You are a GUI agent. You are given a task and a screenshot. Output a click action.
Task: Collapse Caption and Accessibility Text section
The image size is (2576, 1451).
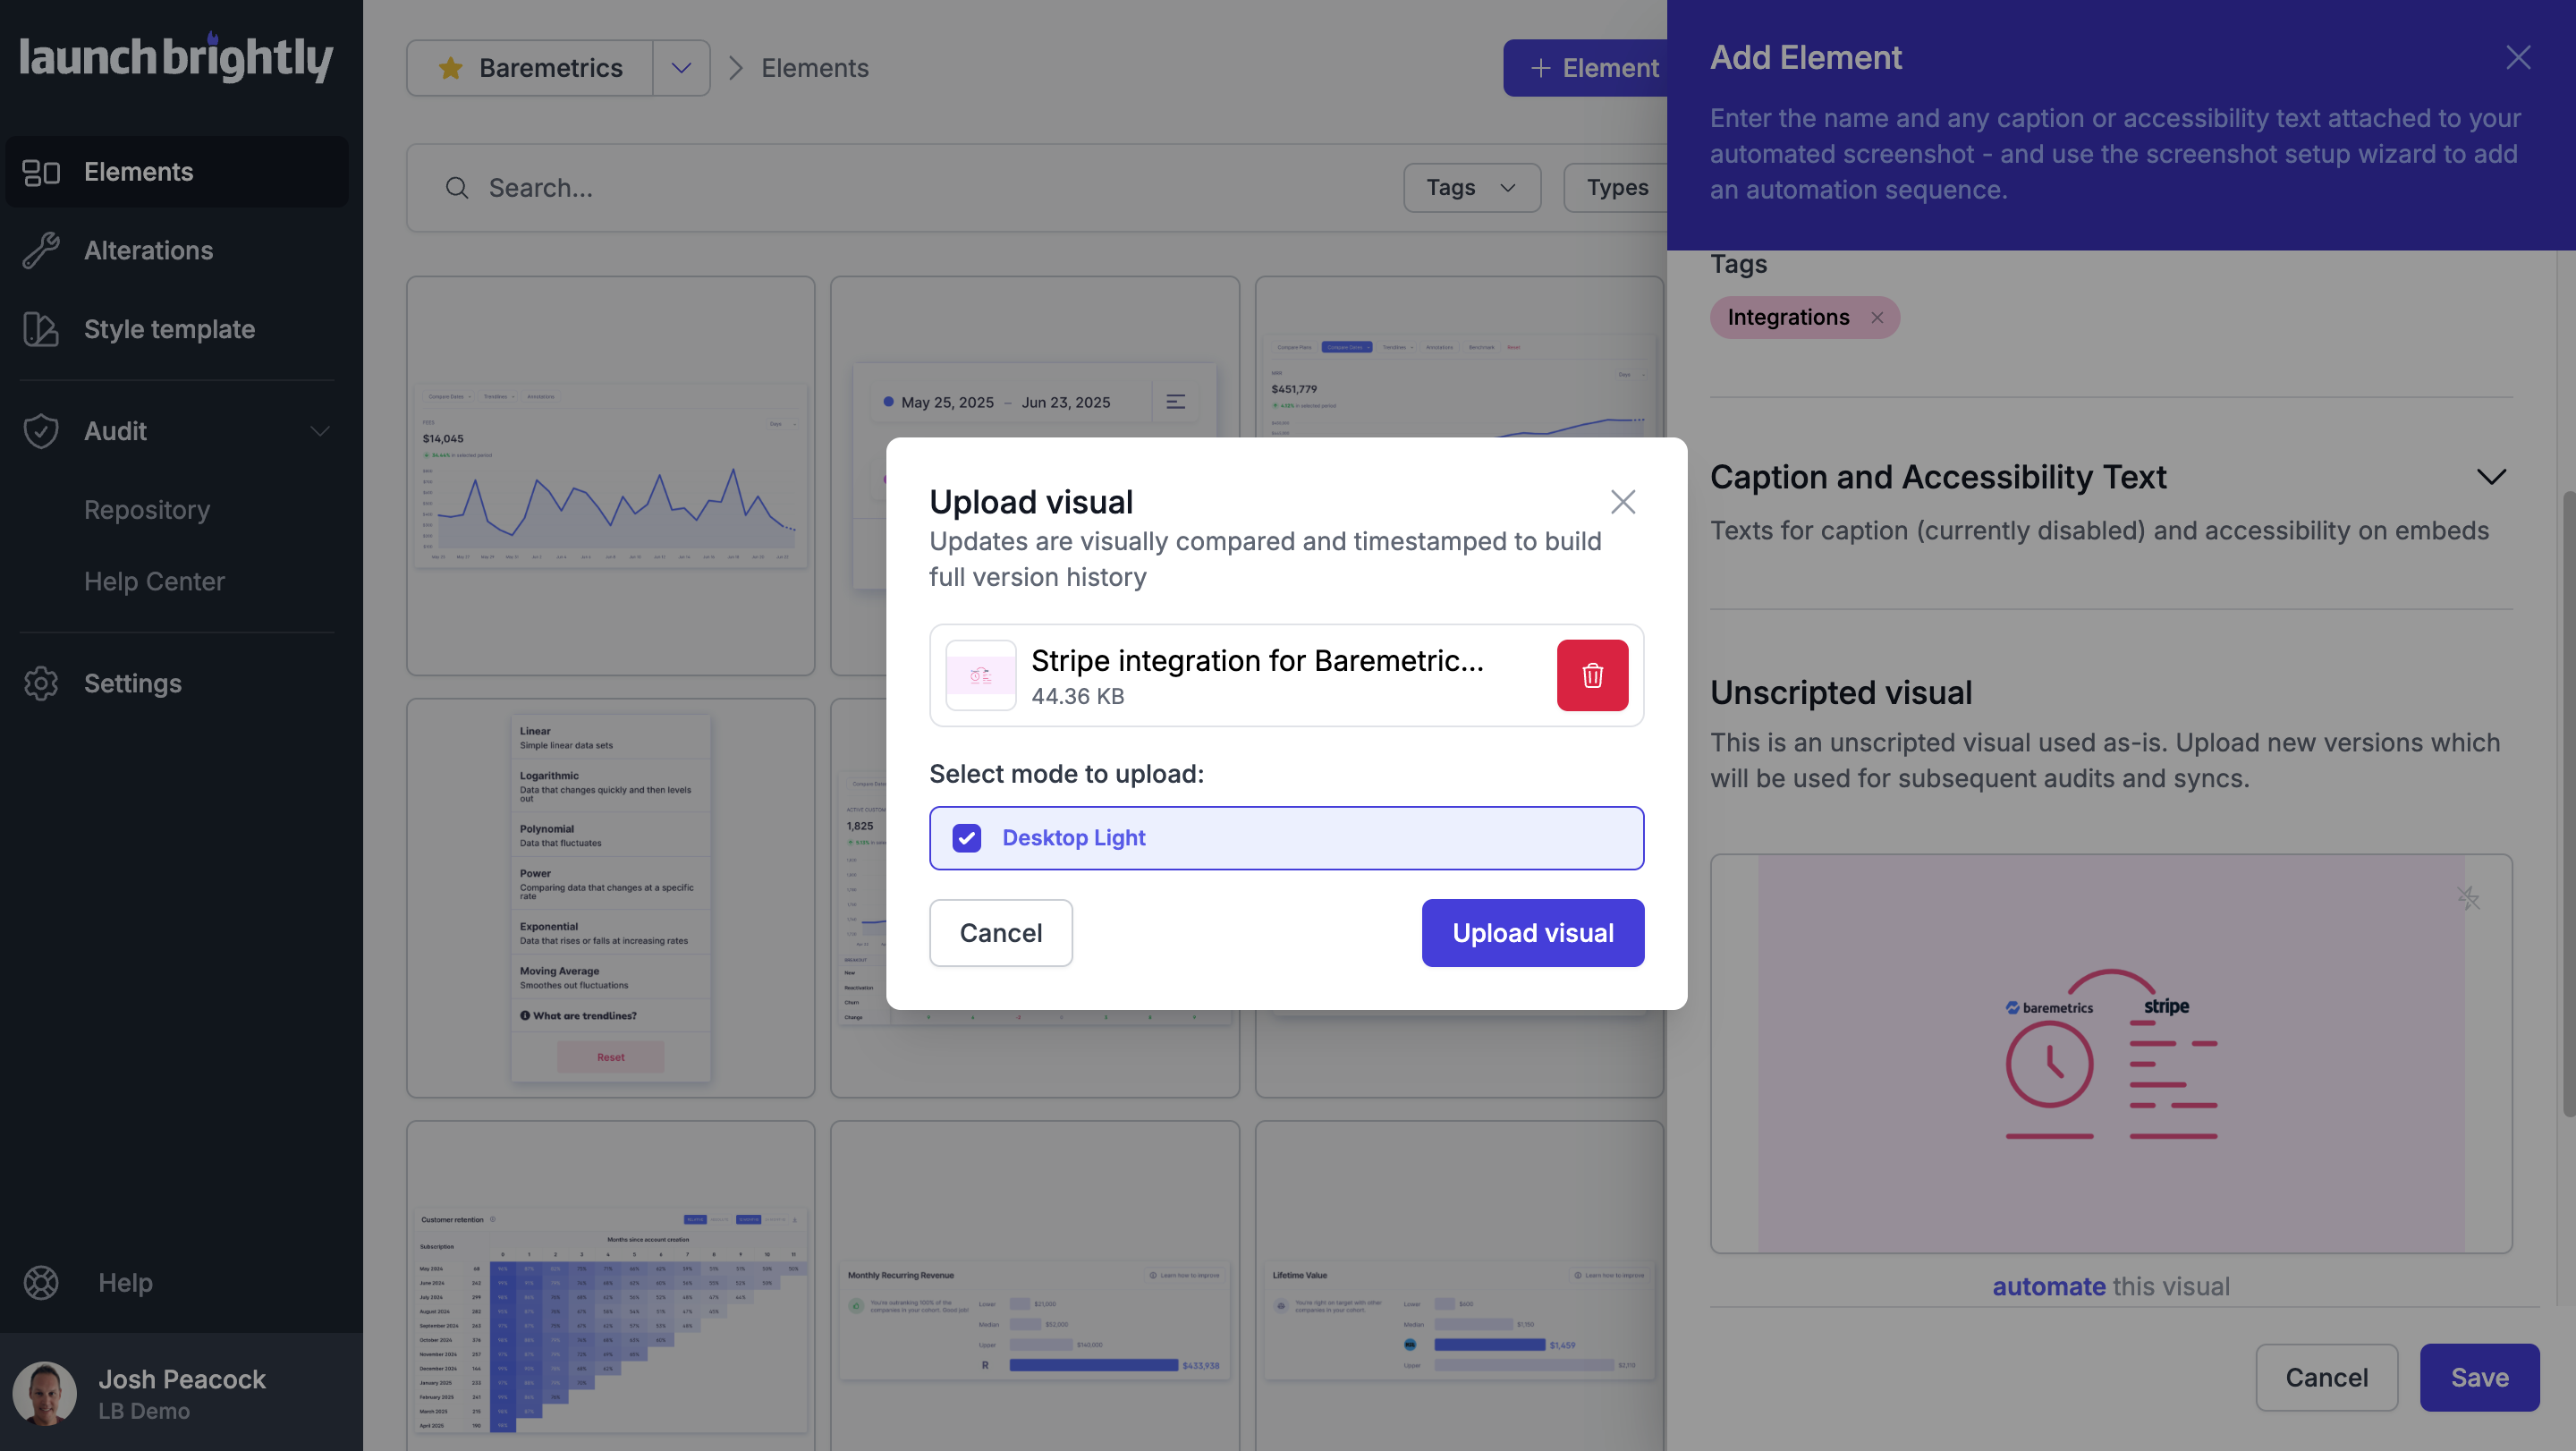coord(2491,477)
